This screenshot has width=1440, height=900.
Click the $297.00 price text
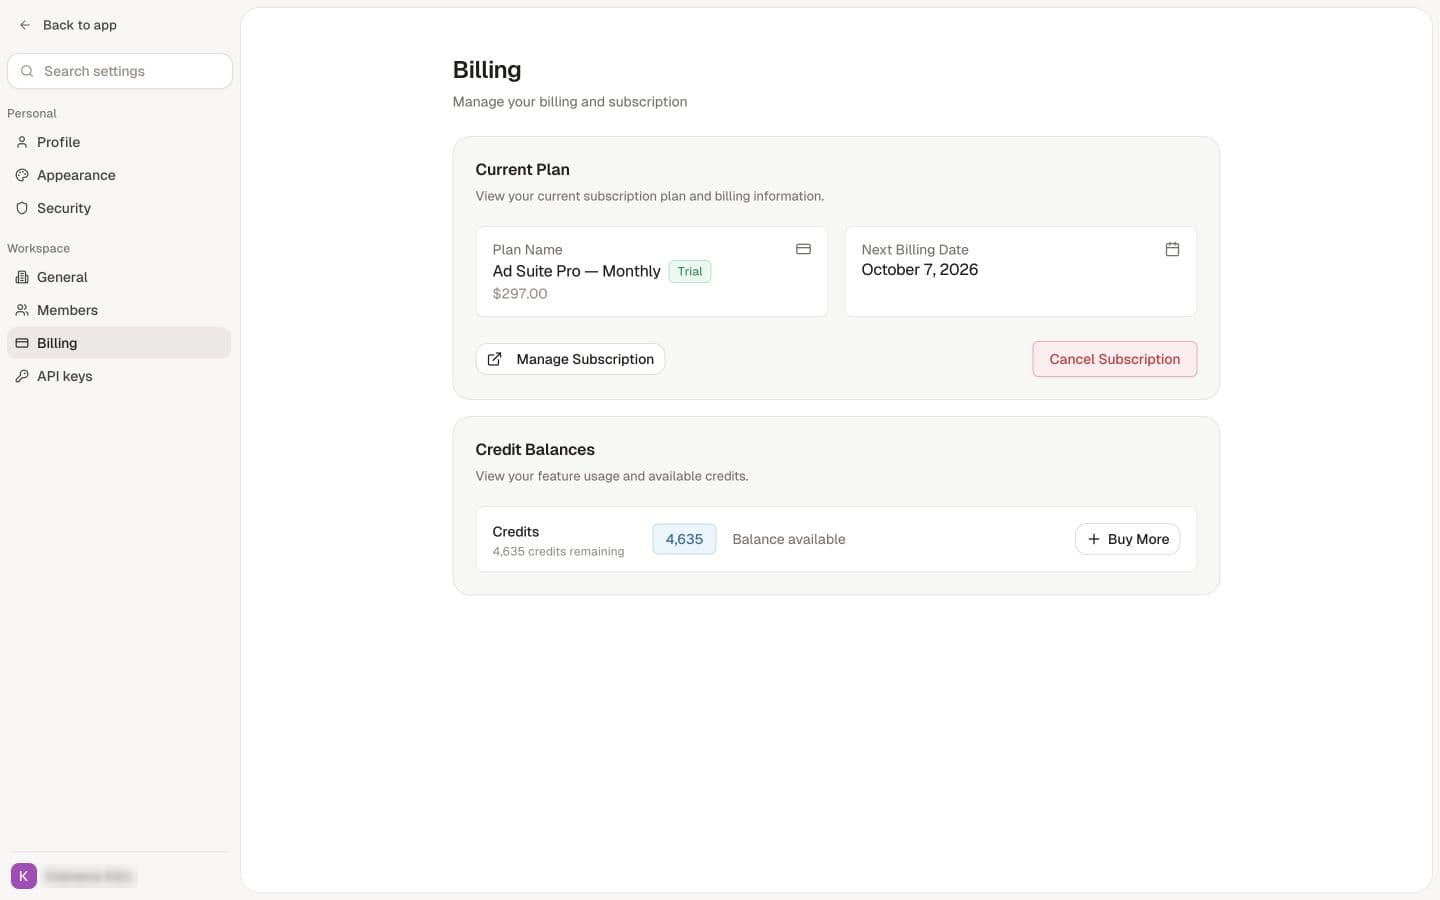(520, 294)
